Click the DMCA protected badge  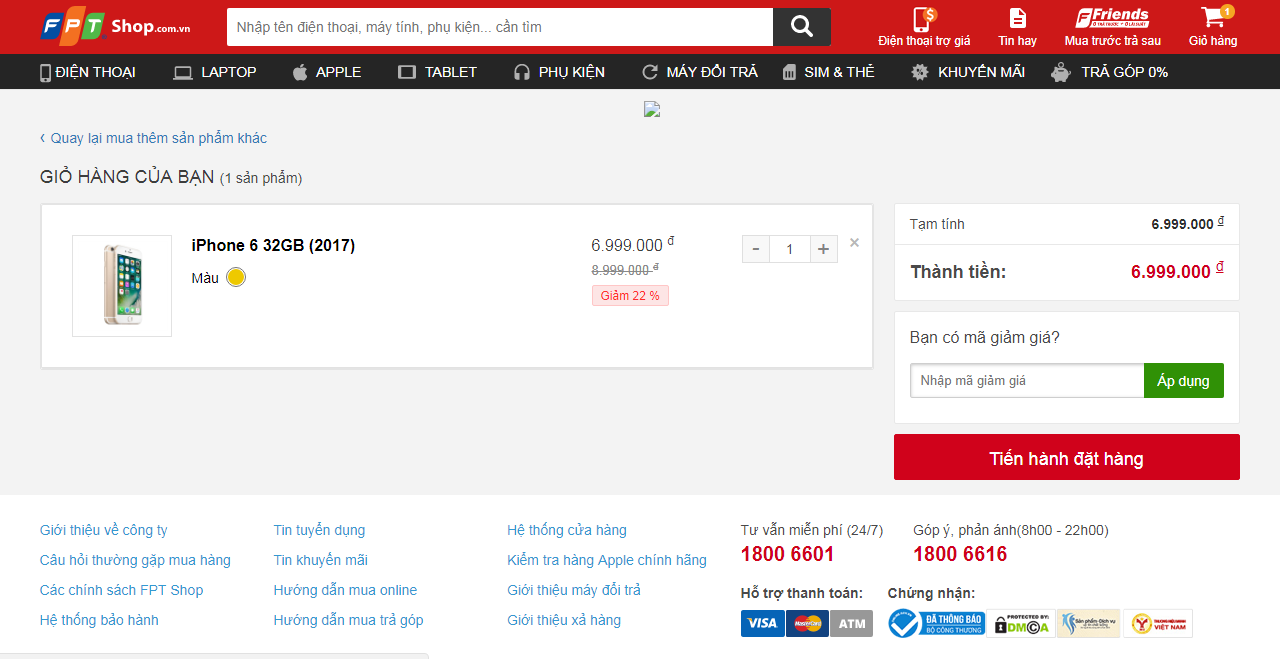[x=1021, y=624]
